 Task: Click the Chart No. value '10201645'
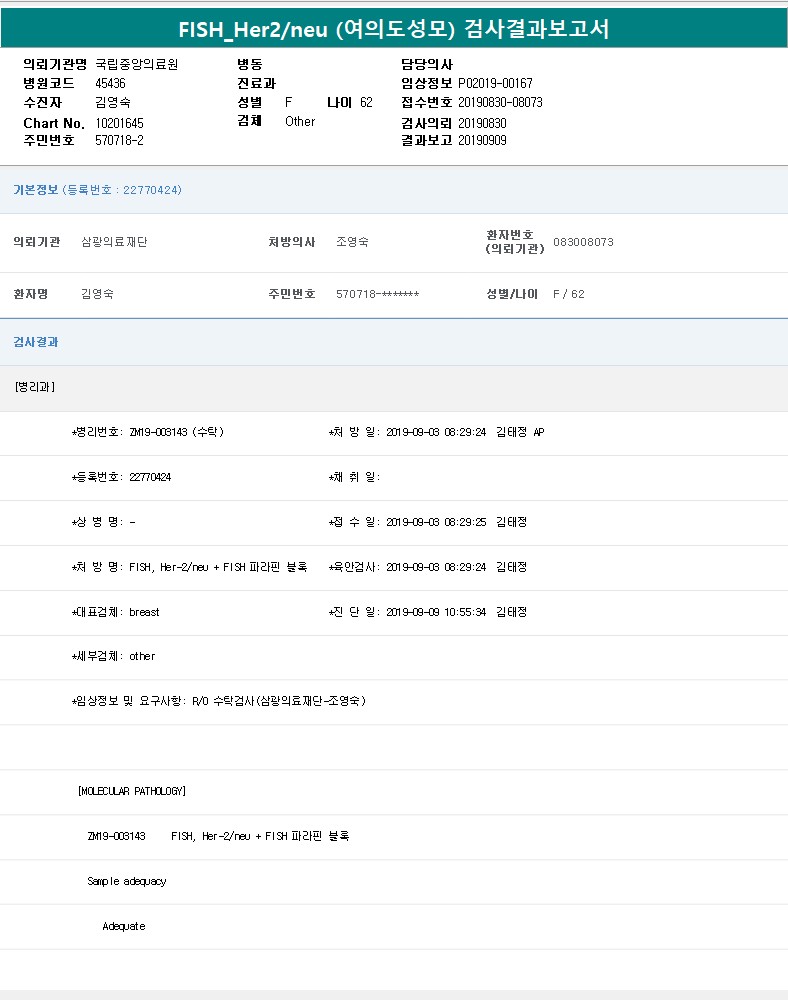pos(119,123)
